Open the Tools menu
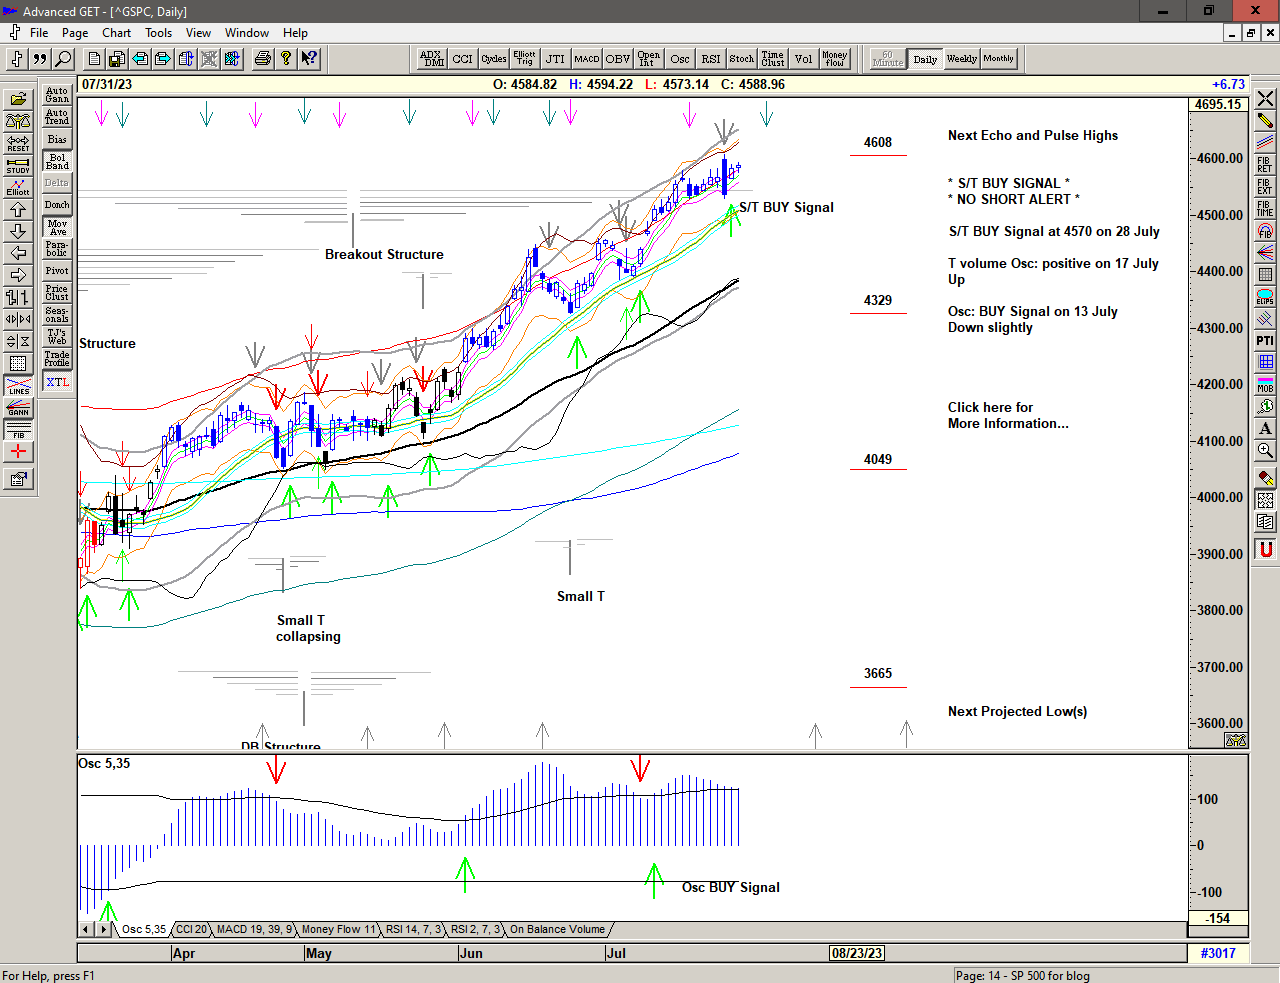 point(158,33)
